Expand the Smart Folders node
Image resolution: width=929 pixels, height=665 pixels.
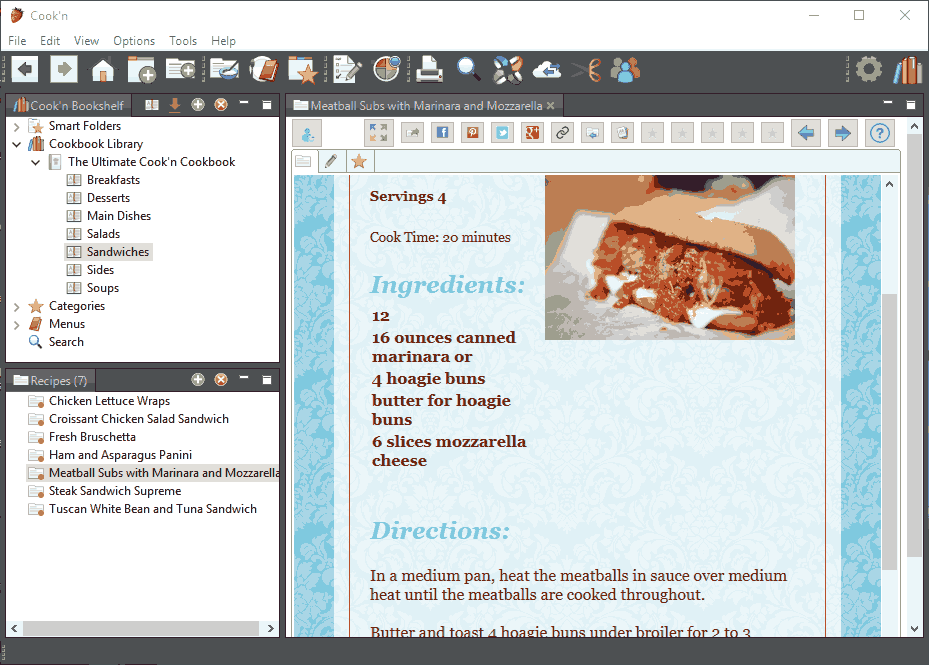[x=17, y=126]
